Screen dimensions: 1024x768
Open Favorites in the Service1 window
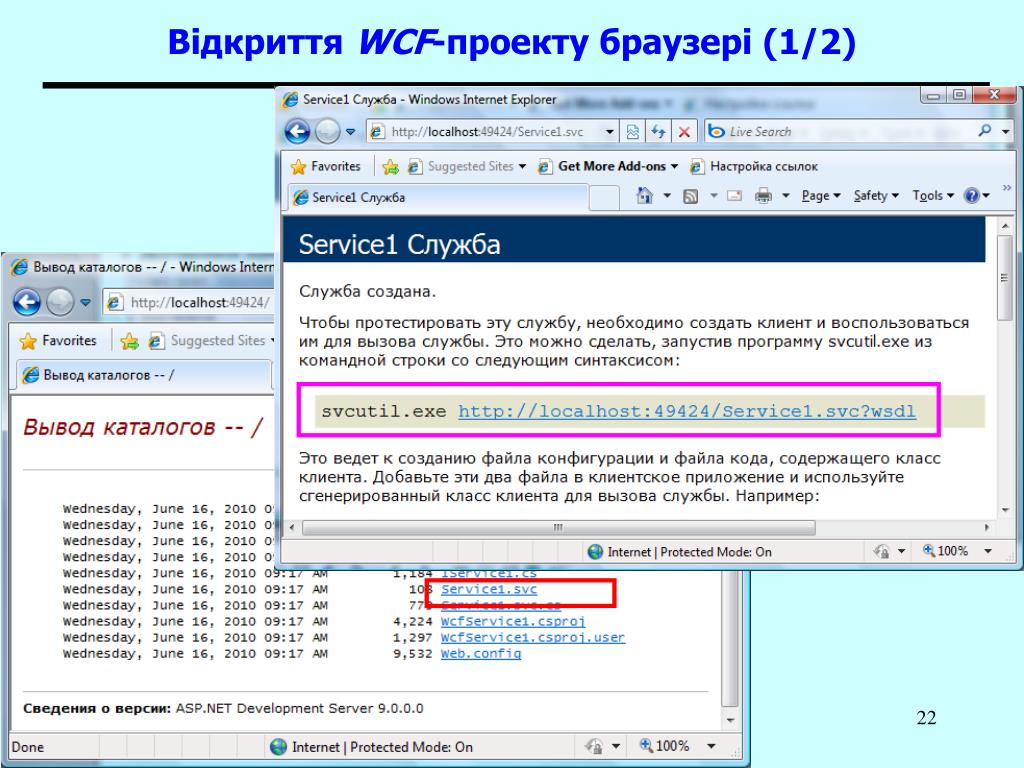pyautogui.click(x=326, y=166)
